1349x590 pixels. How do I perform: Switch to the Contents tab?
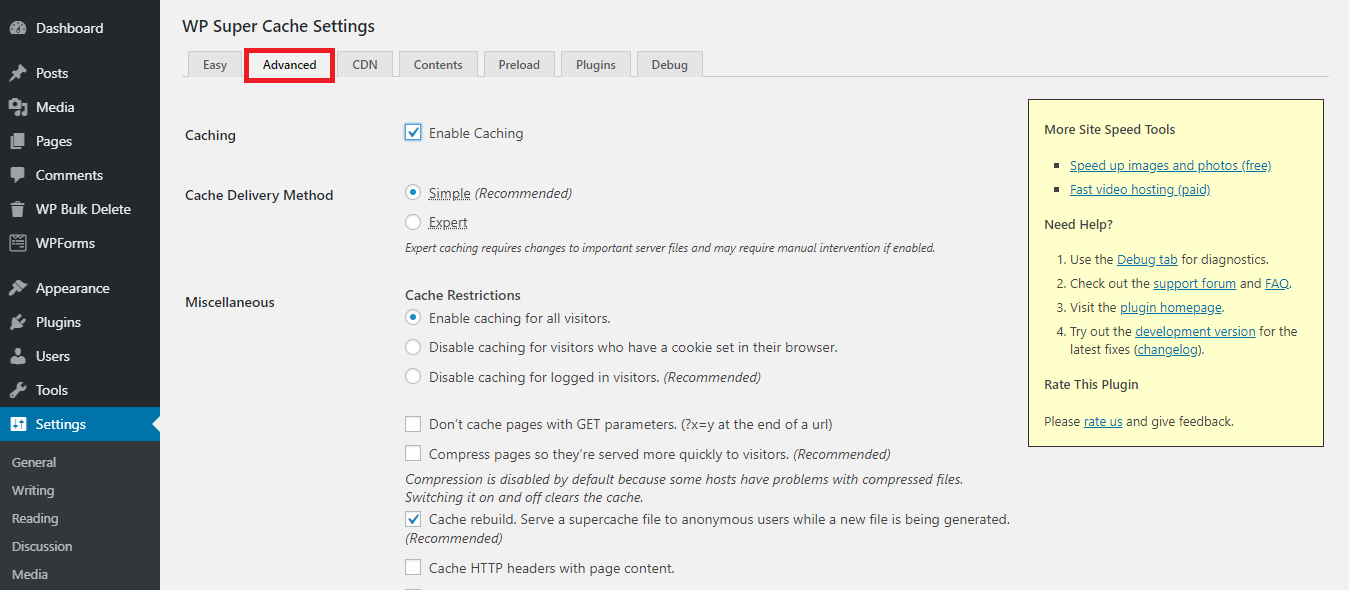(x=438, y=64)
